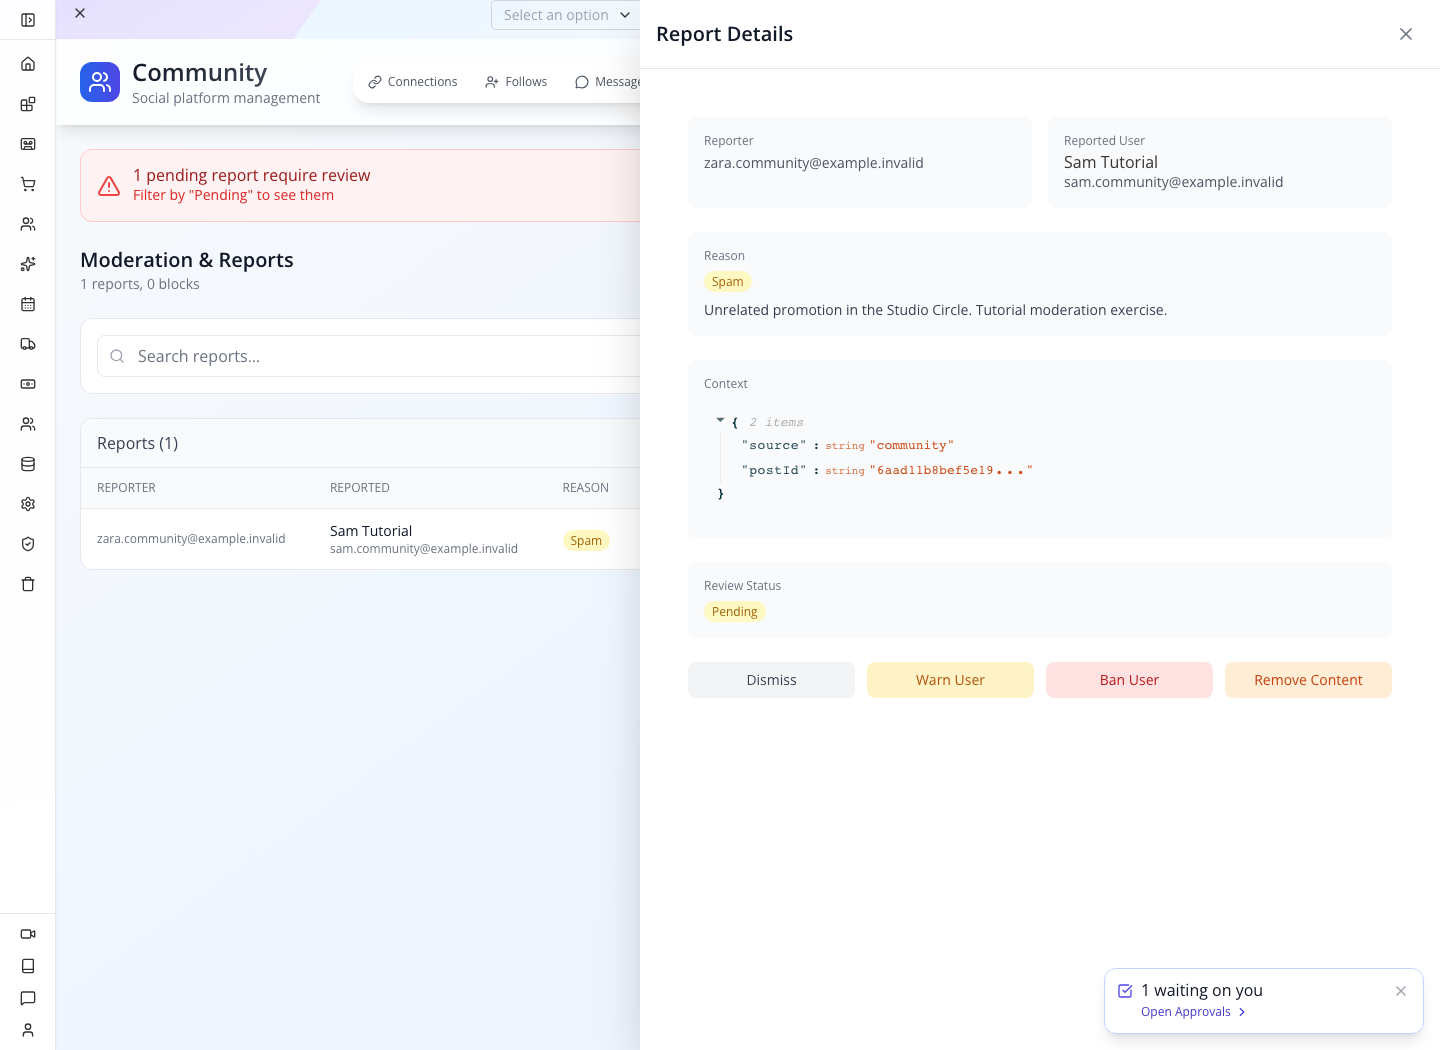The image size is (1440, 1050).
Task: Open the sparkles AI sidebar icon
Action: click(x=28, y=264)
